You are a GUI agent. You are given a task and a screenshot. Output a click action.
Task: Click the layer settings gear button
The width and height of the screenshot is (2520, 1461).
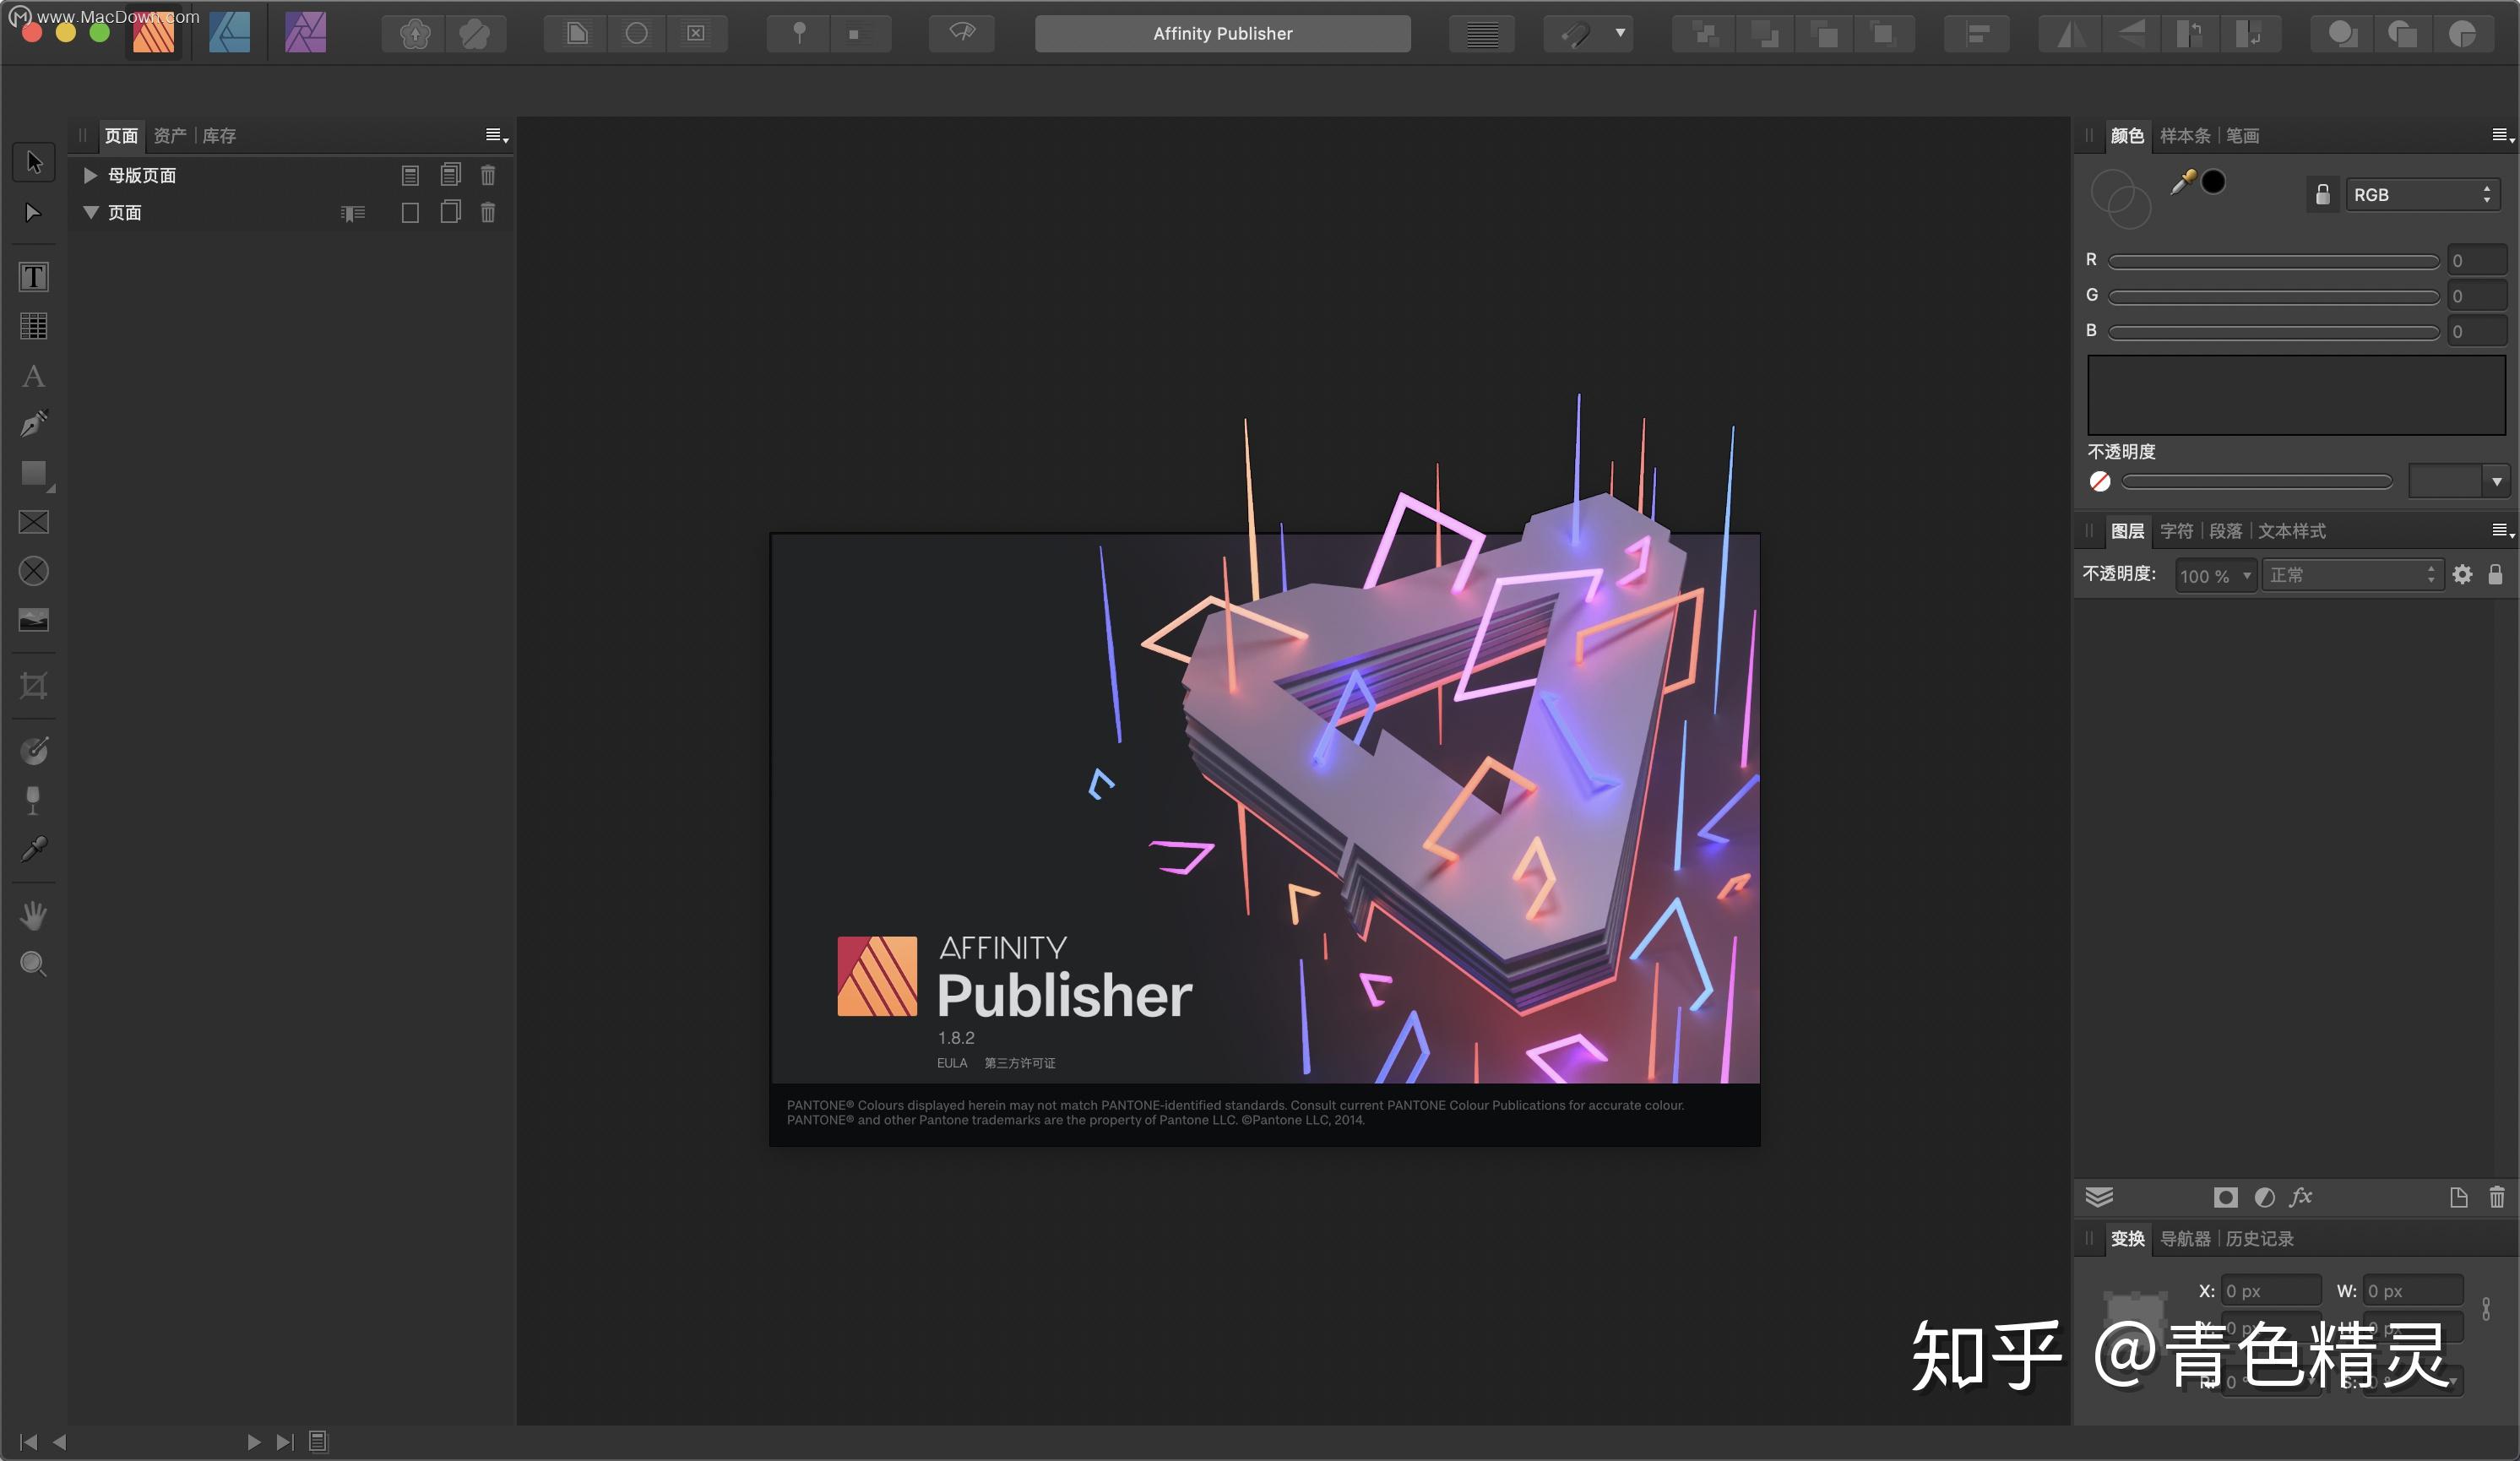2462,574
